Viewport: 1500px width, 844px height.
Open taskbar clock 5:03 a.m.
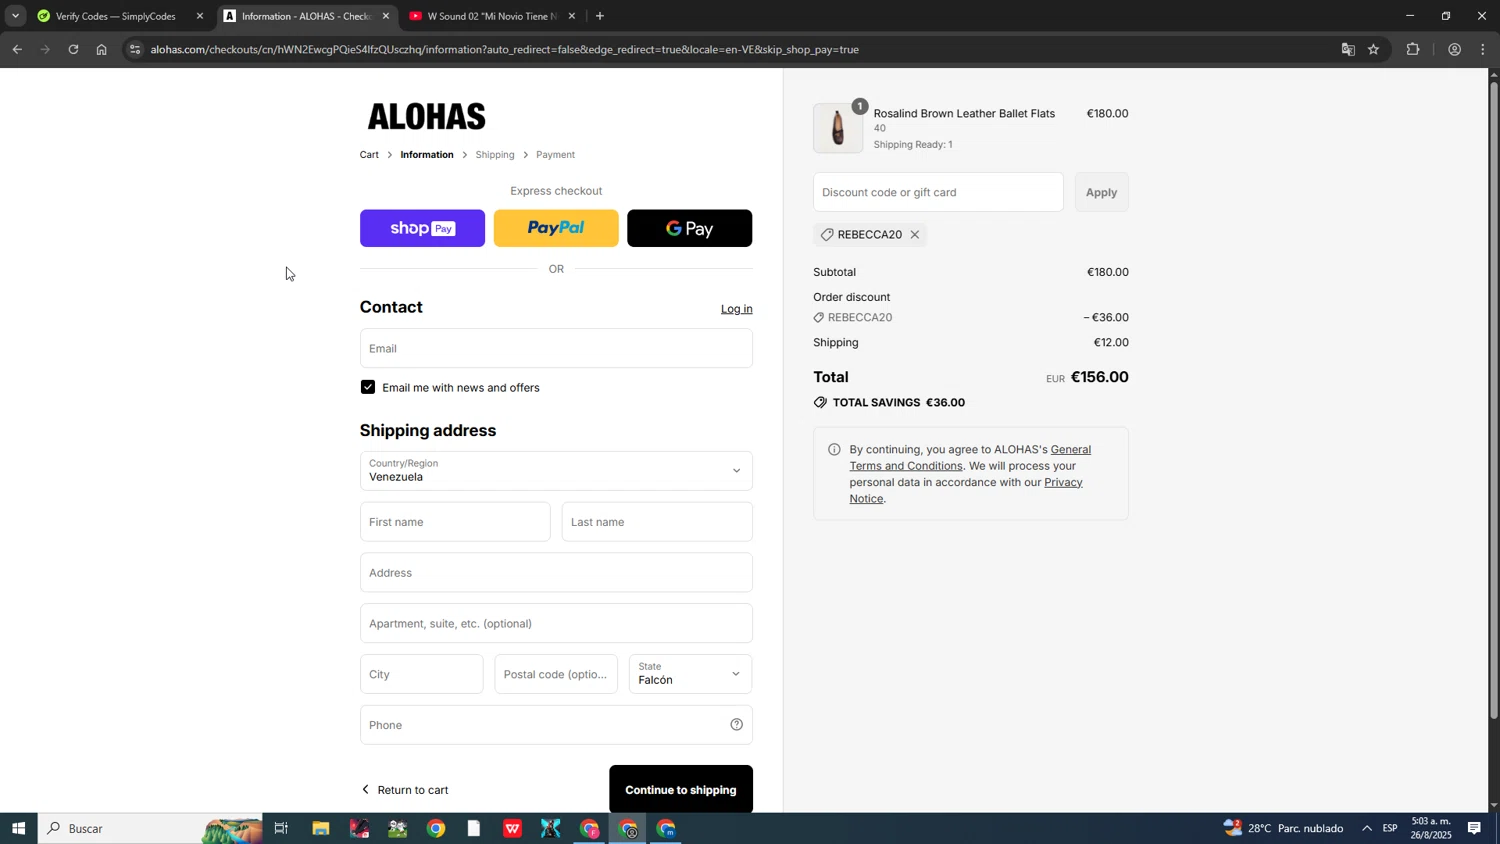tap(1432, 828)
